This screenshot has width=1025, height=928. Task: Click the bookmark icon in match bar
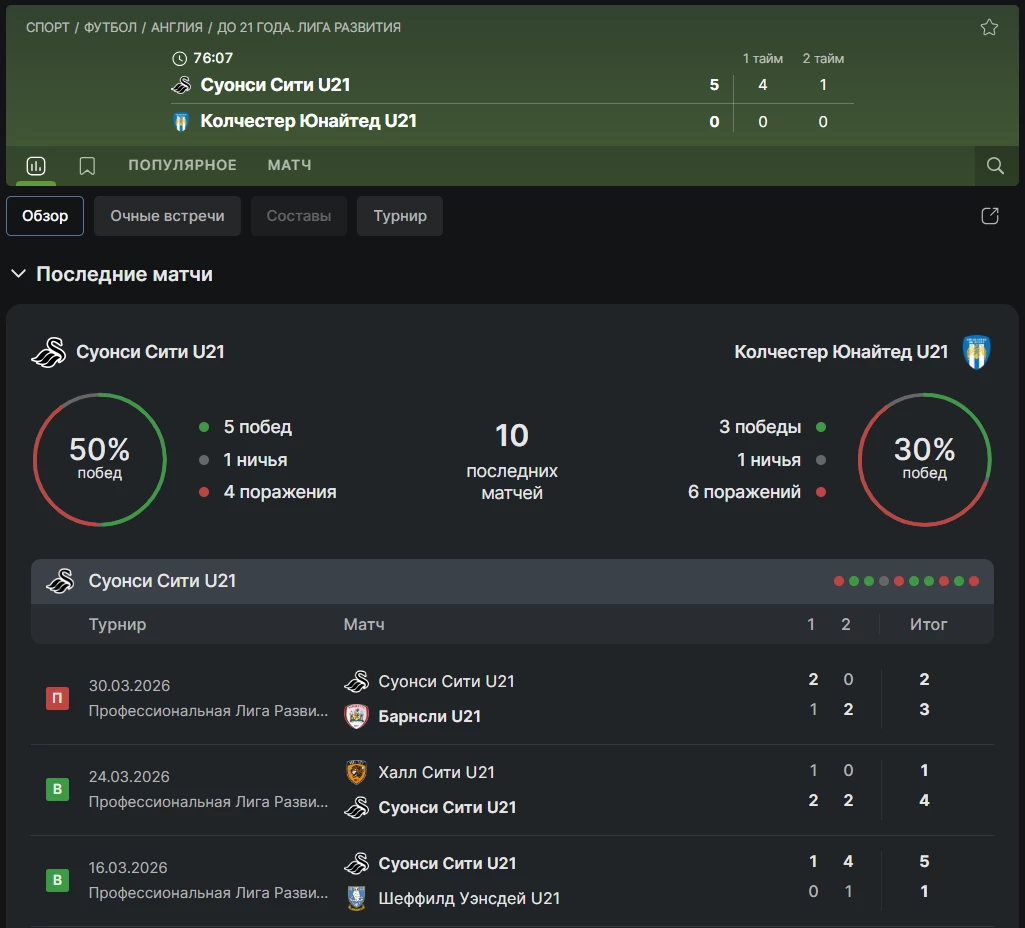87,166
